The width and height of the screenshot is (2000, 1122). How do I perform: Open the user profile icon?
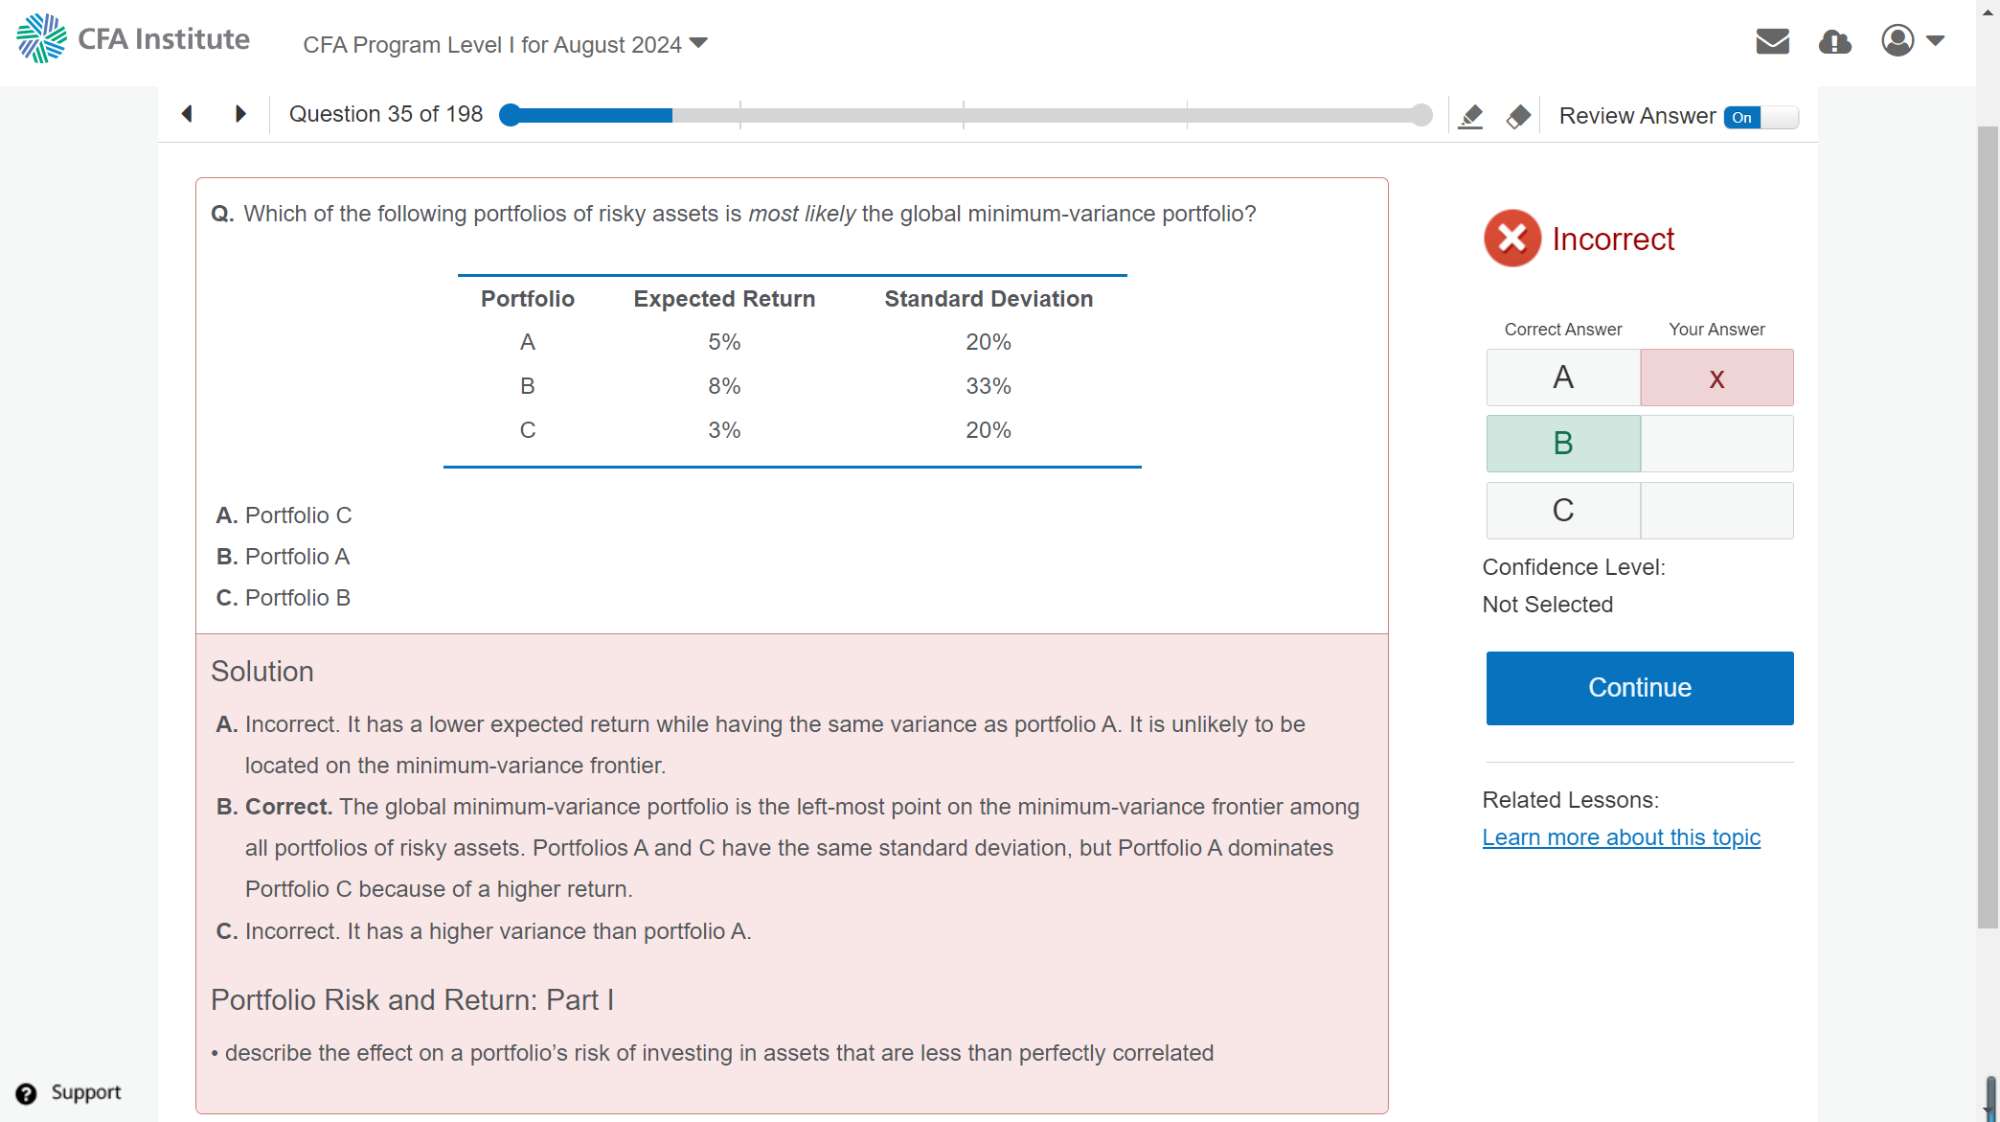(1897, 41)
